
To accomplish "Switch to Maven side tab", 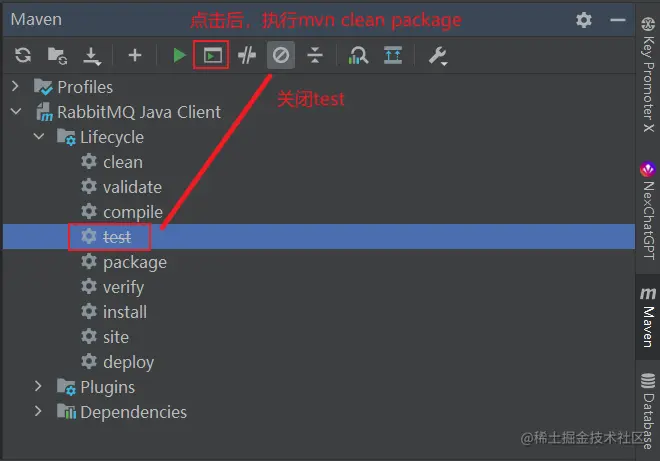I will click(648, 317).
